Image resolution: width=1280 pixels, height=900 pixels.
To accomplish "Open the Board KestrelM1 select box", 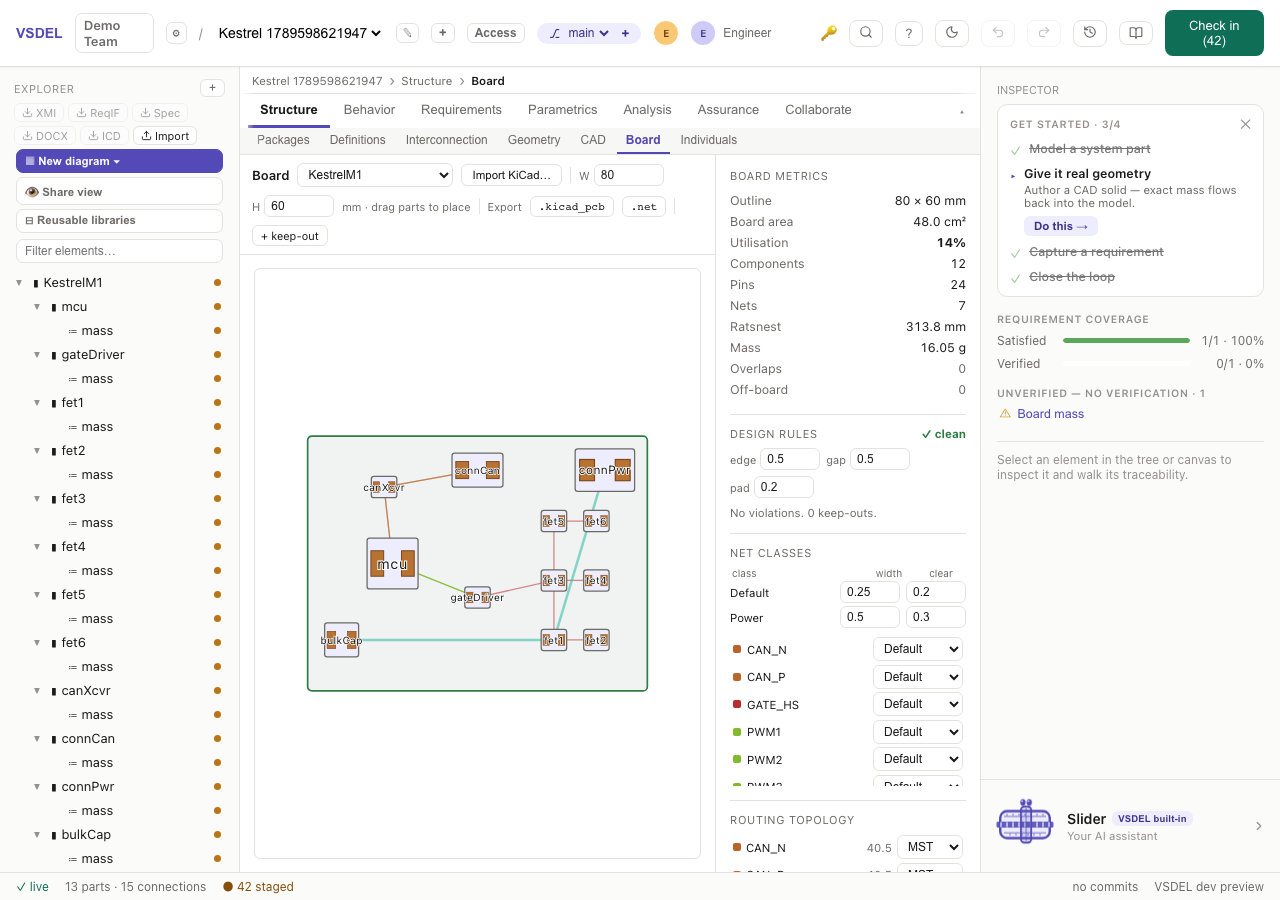I will click(x=375, y=175).
